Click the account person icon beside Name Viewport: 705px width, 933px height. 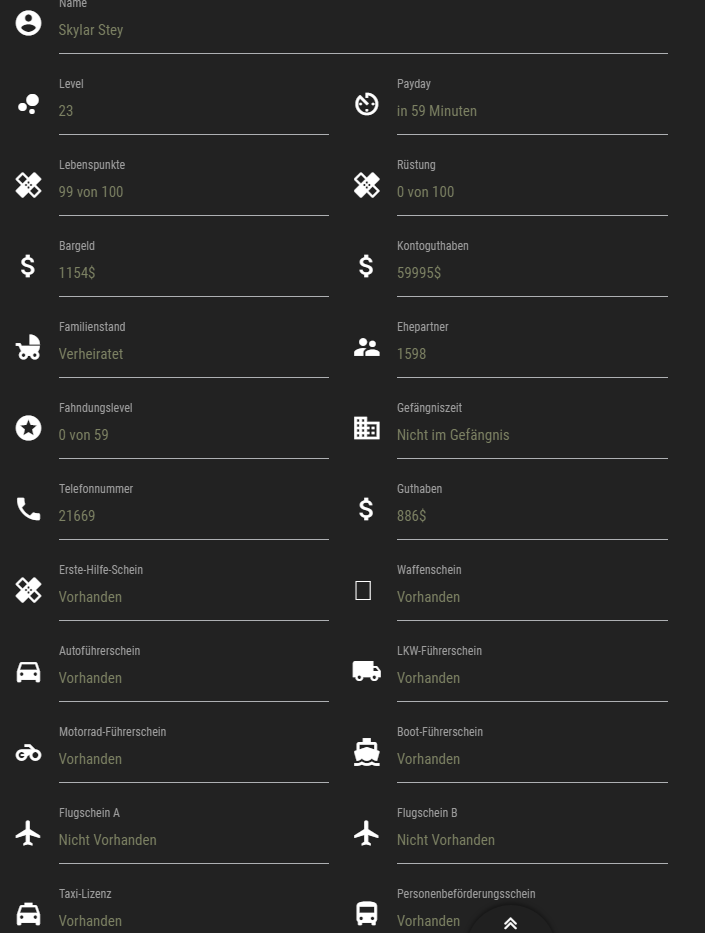(x=28, y=23)
